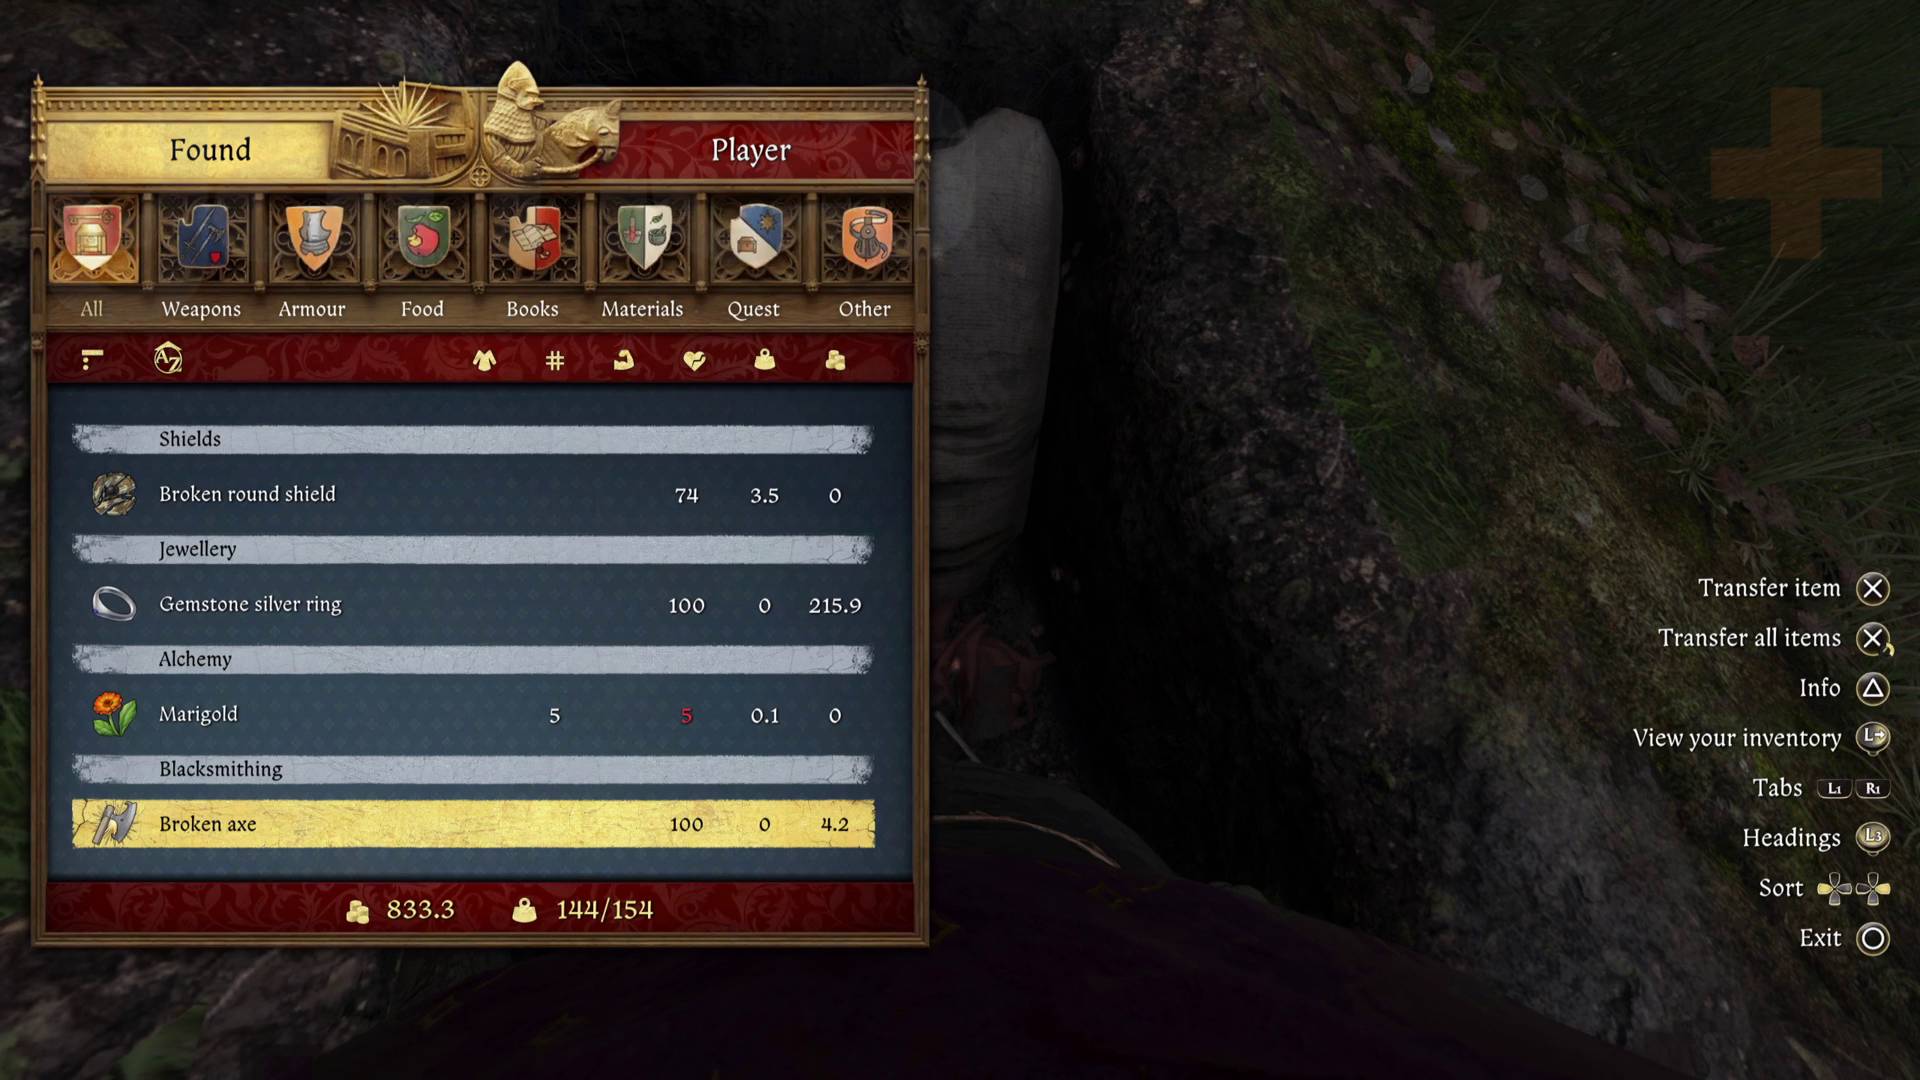Select the Food category icon
The width and height of the screenshot is (1920, 1080).
pos(422,239)
